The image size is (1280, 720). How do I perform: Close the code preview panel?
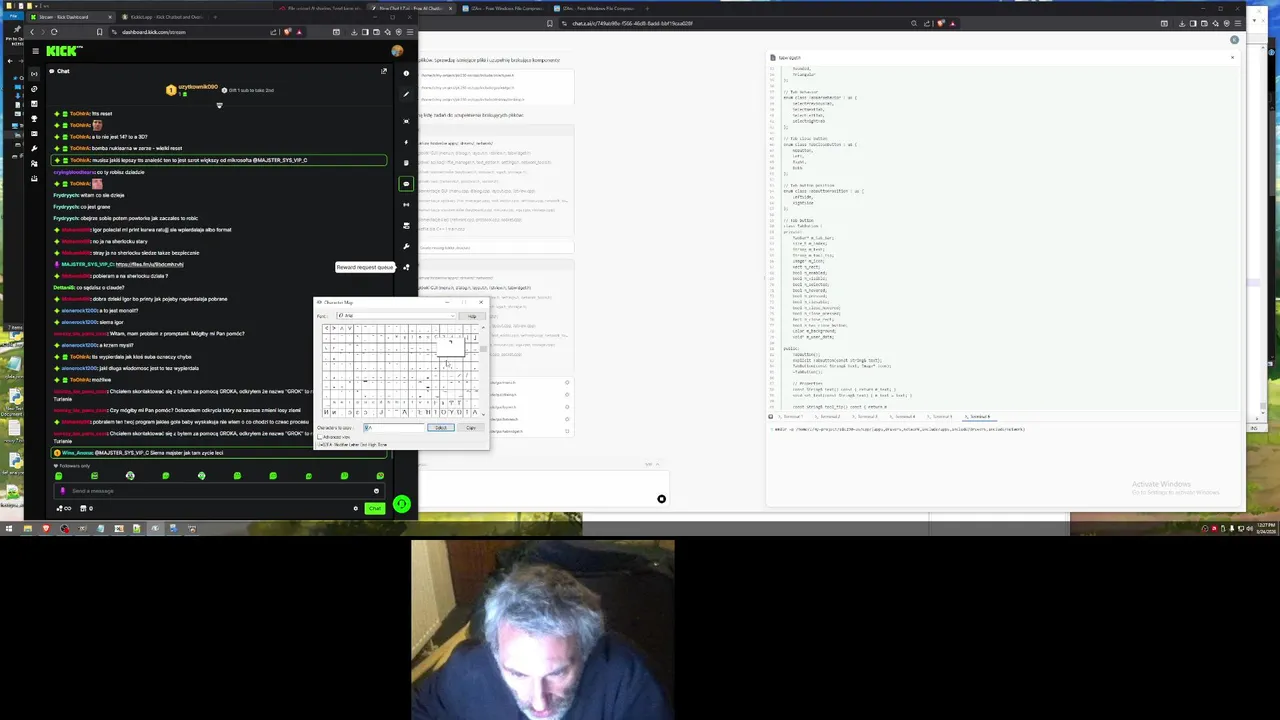point(1232,57)
